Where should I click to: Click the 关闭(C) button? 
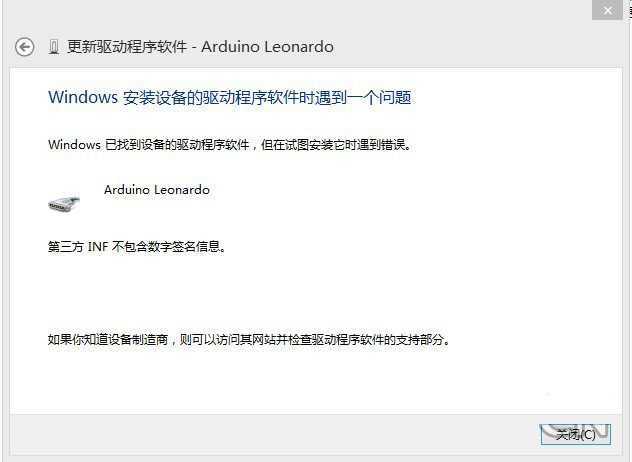pos(576,435)
